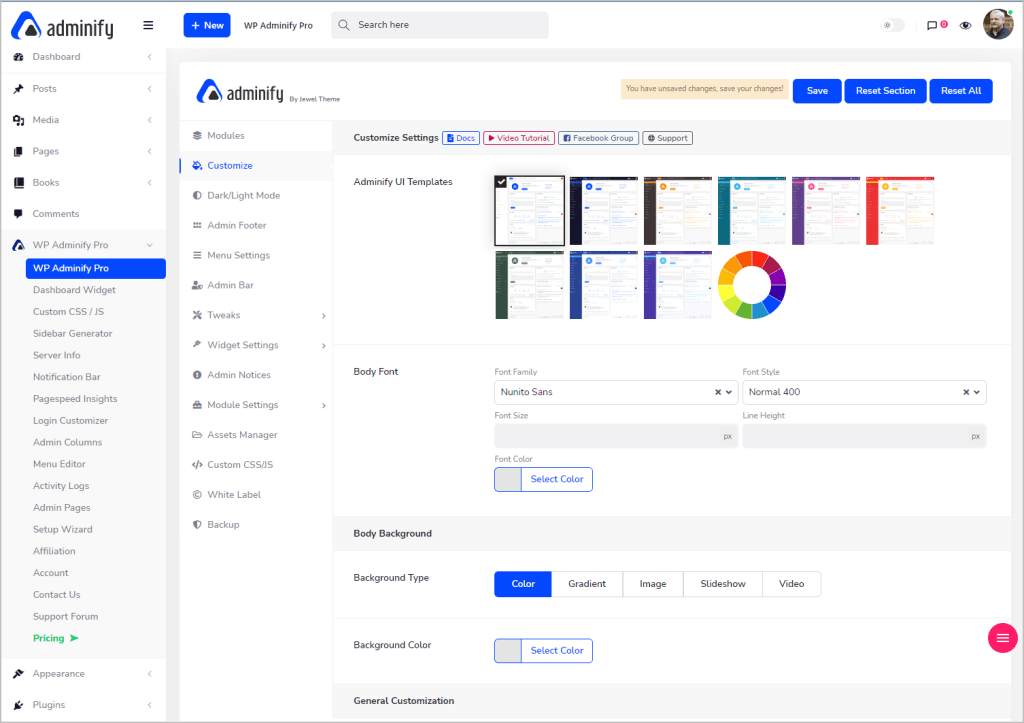Viewport: 1024px width, 723px height.
Task: Open the Docs link
Action: (461, 138)
